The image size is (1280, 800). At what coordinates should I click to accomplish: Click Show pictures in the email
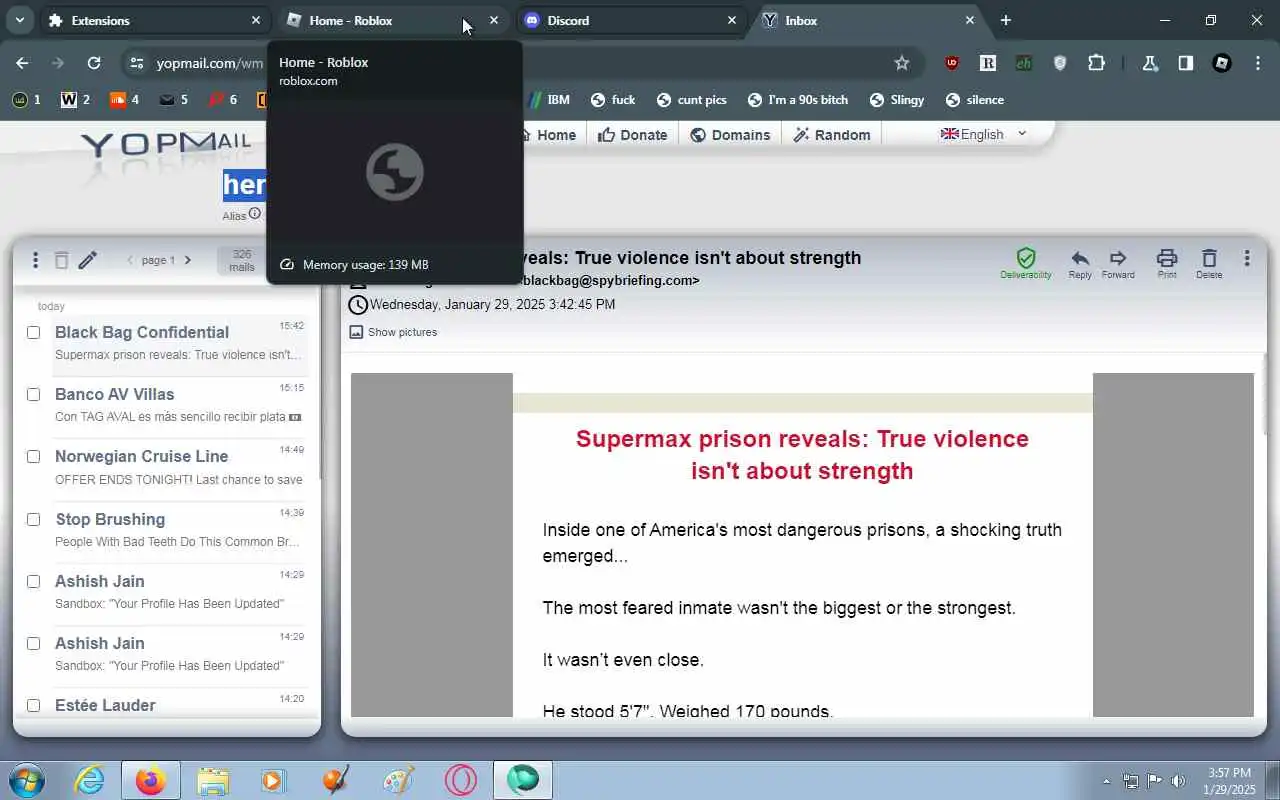click(393, 332)
